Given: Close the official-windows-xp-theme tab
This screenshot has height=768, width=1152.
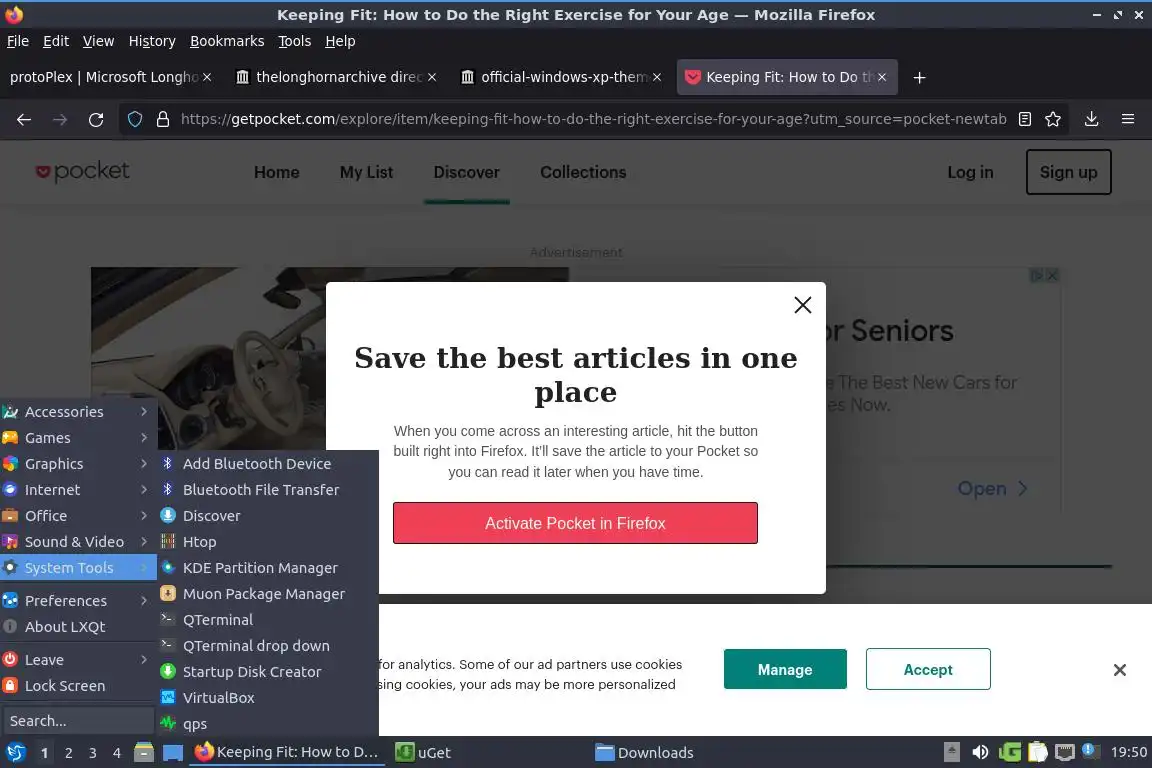Looking at the screenshot, I should pos(657,77).
